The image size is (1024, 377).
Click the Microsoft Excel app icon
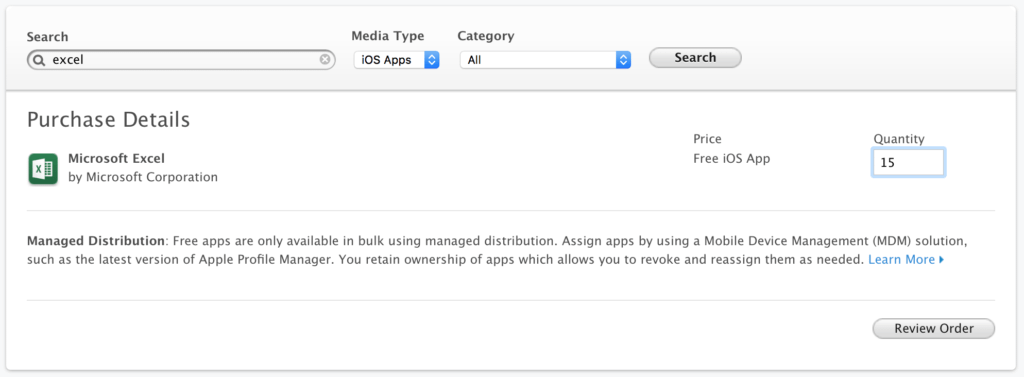pos(43,169)
